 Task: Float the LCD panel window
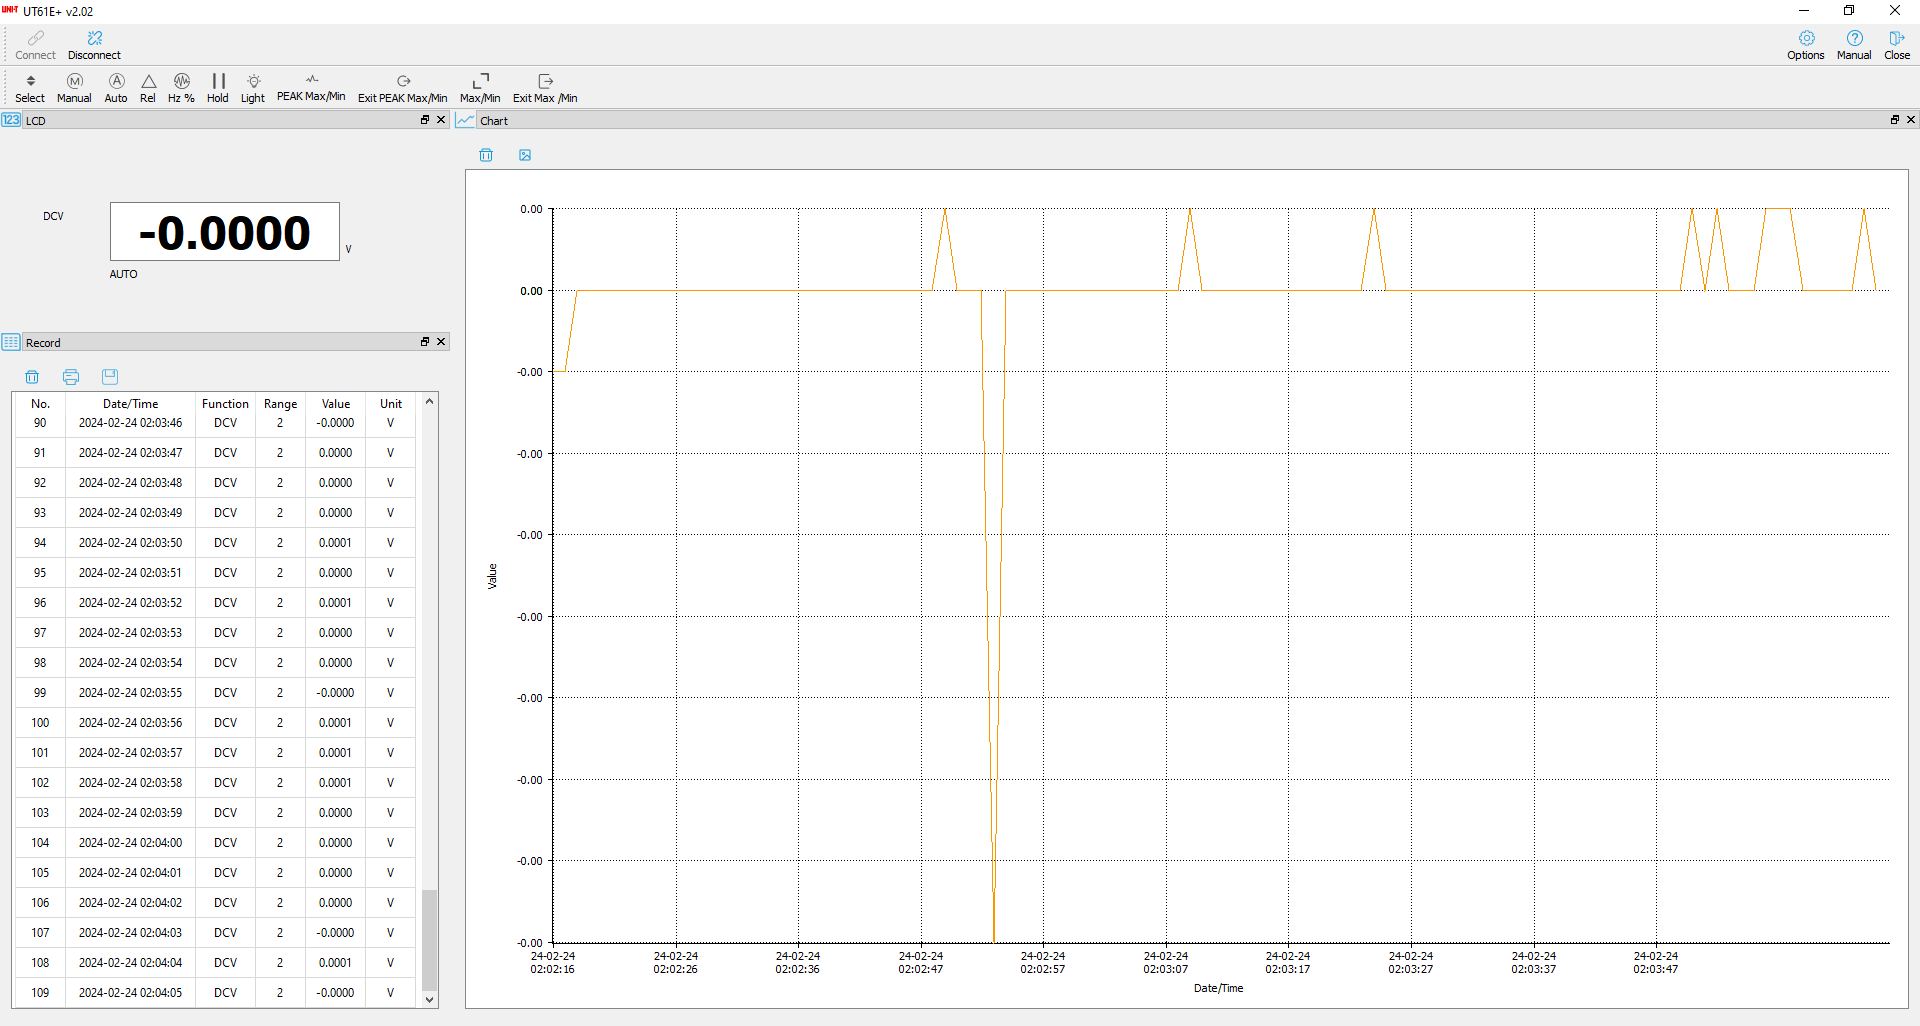424,120
